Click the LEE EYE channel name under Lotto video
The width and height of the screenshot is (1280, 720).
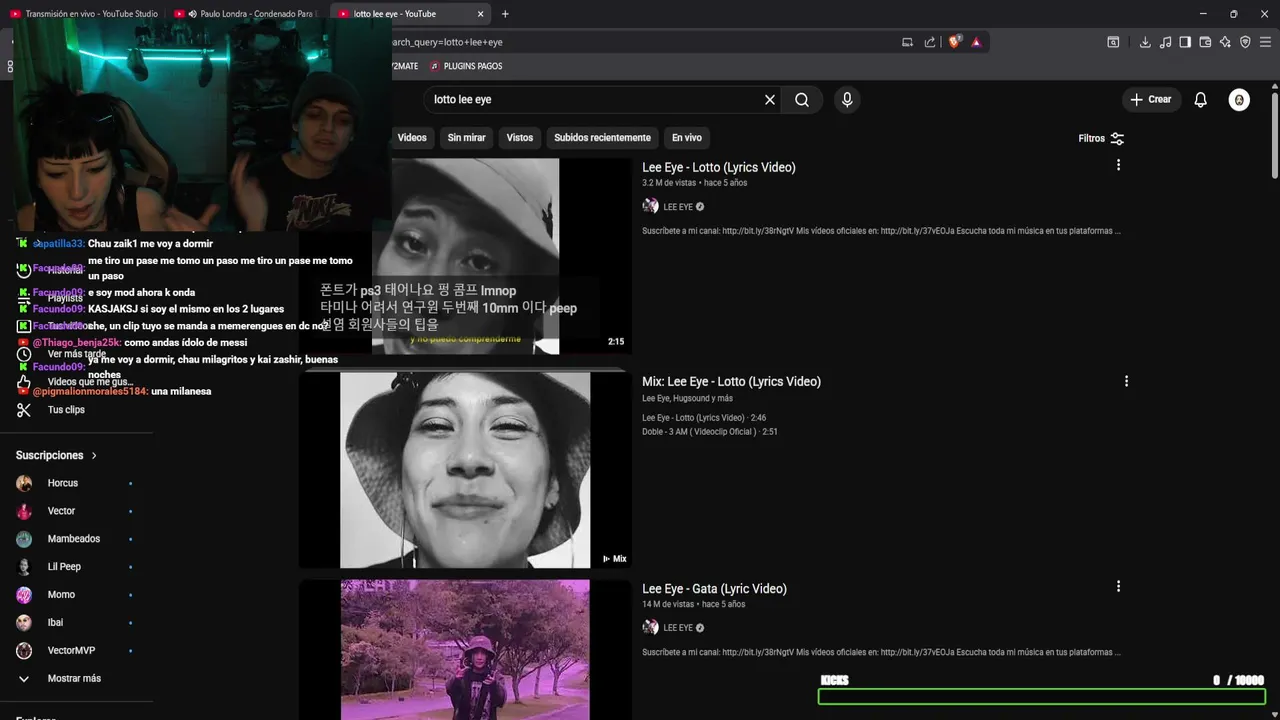coord(678,207)
